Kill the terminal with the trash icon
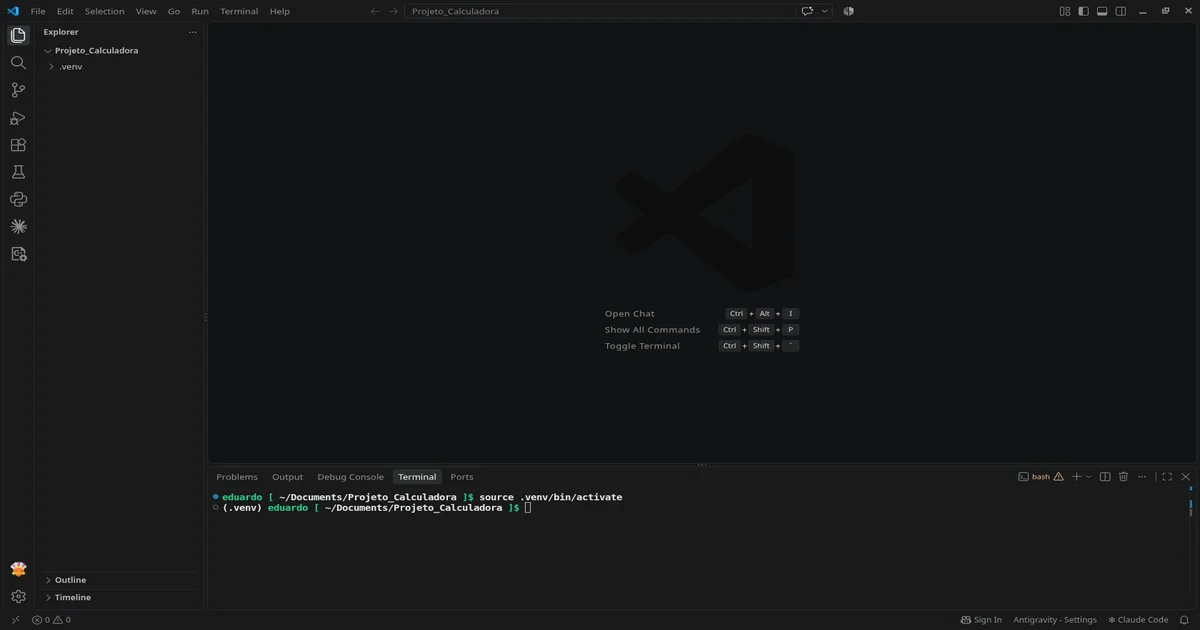Viewport: 1200px width, 630px height. pos(1123,477)
